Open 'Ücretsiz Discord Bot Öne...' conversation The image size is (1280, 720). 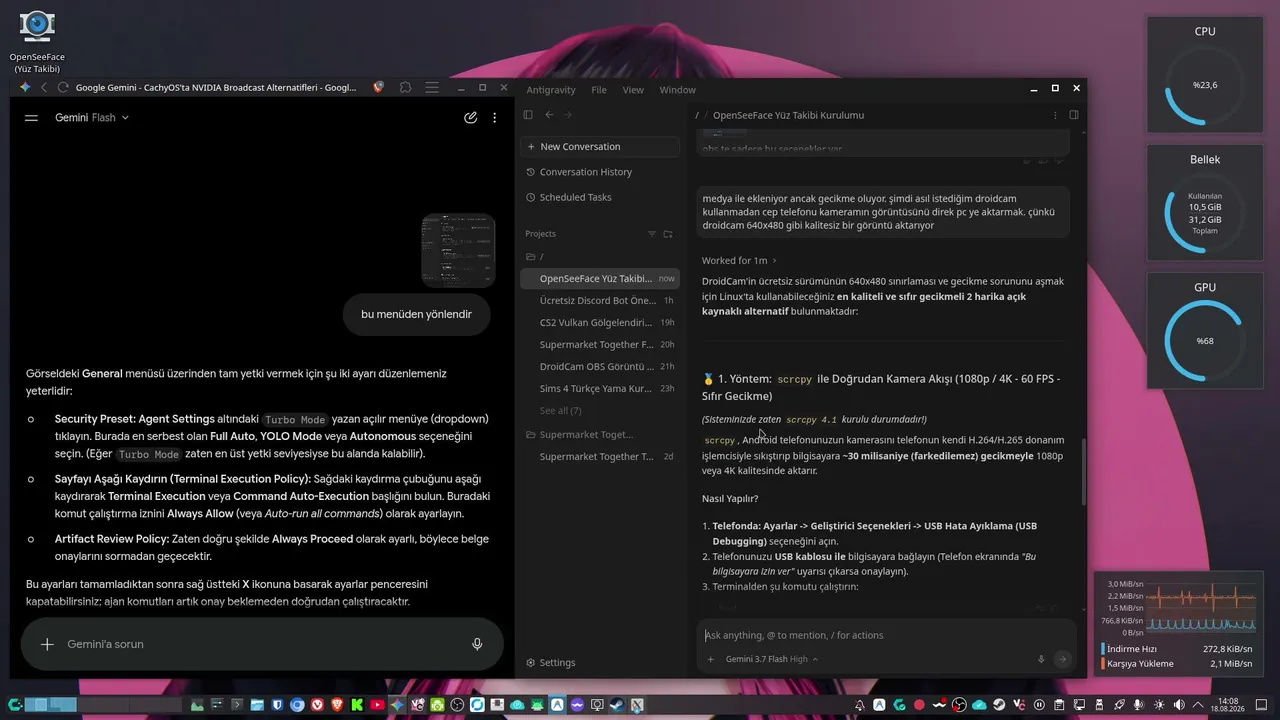599,301
